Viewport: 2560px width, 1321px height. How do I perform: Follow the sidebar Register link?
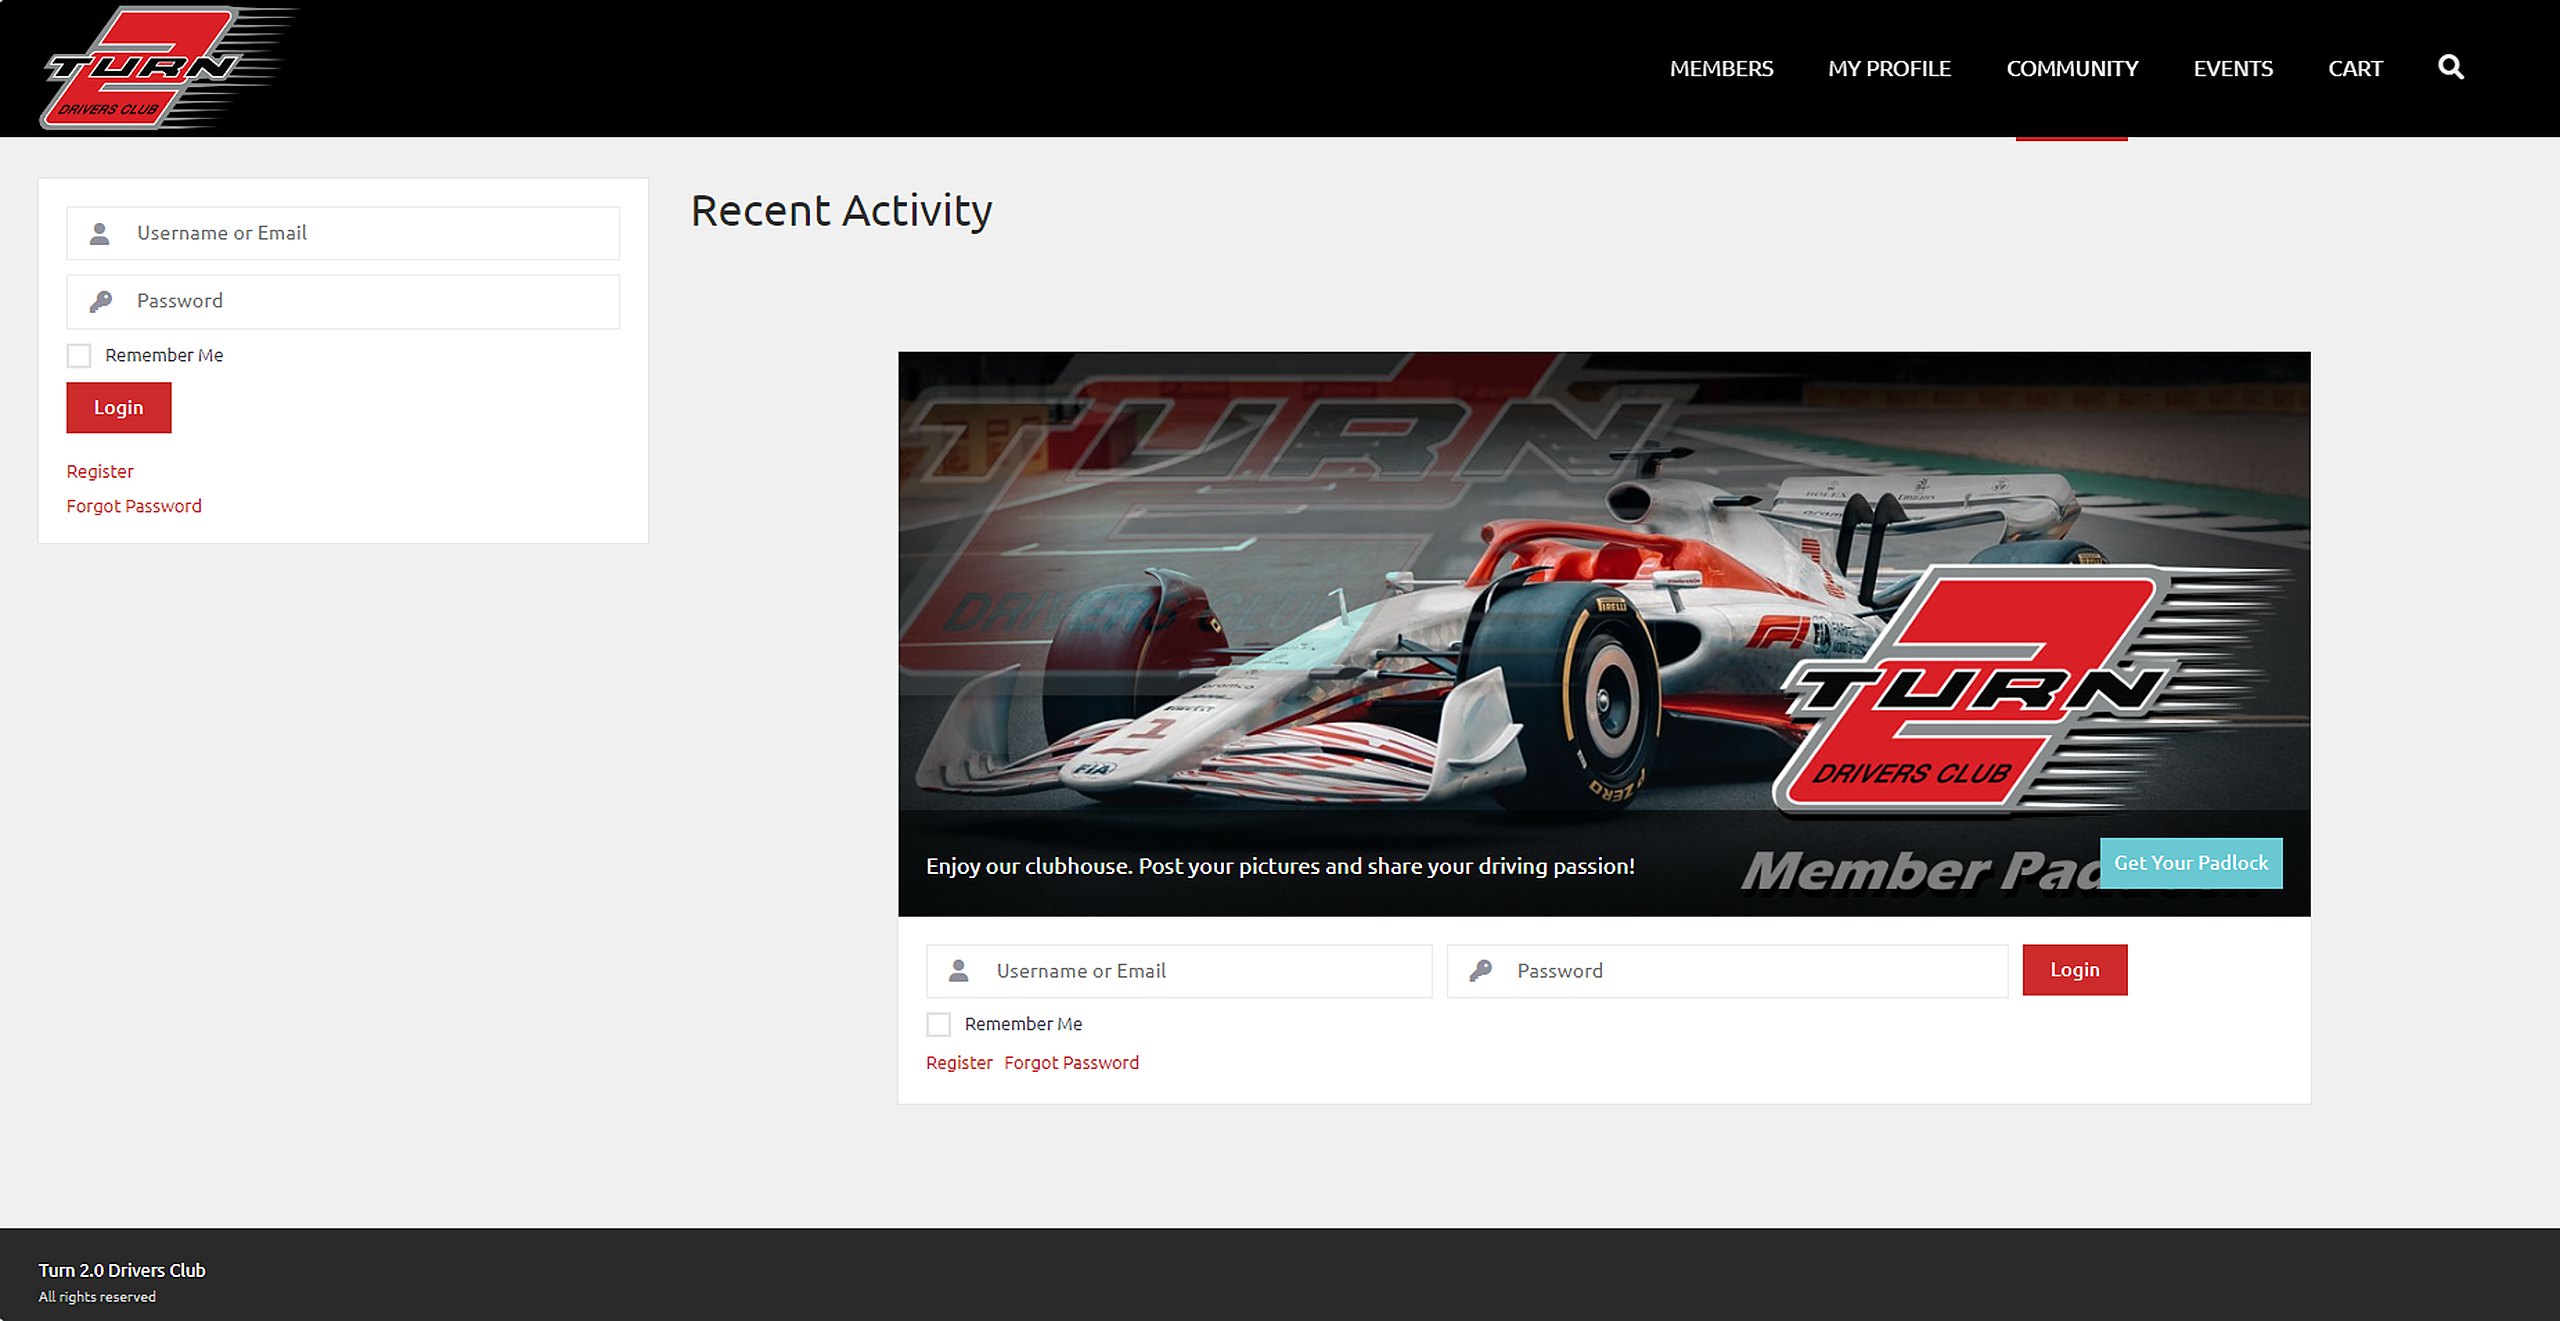pyautogui.click(x=100, y=471)
